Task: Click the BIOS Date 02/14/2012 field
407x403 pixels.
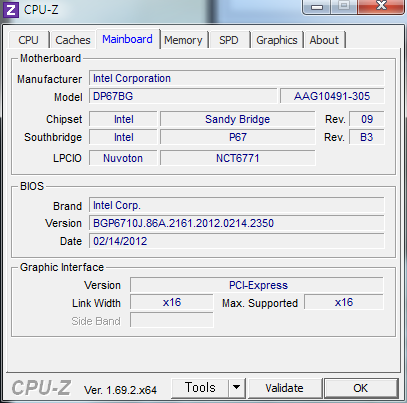Action: pos(236,241)
